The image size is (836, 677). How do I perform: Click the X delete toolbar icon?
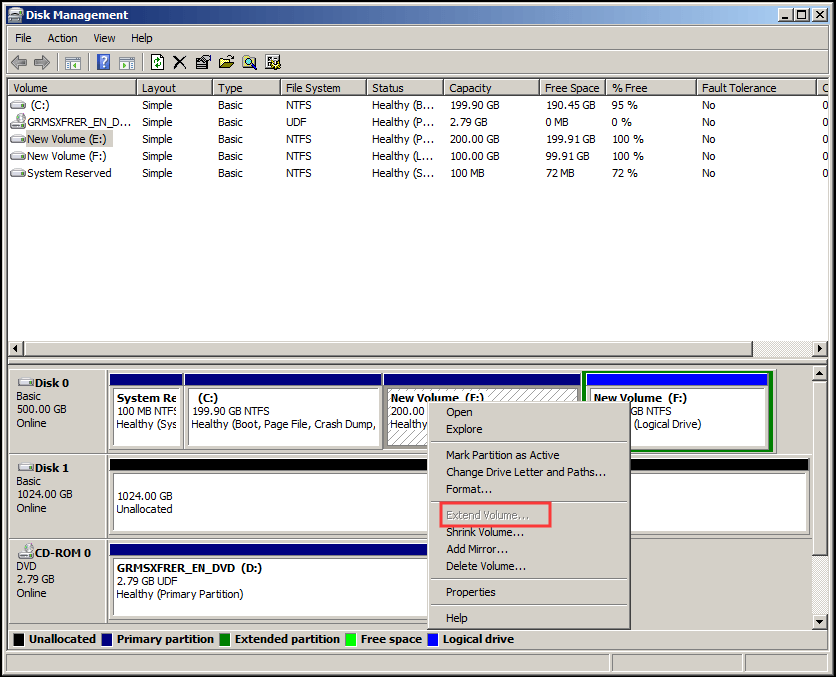(x=181, y=62)
